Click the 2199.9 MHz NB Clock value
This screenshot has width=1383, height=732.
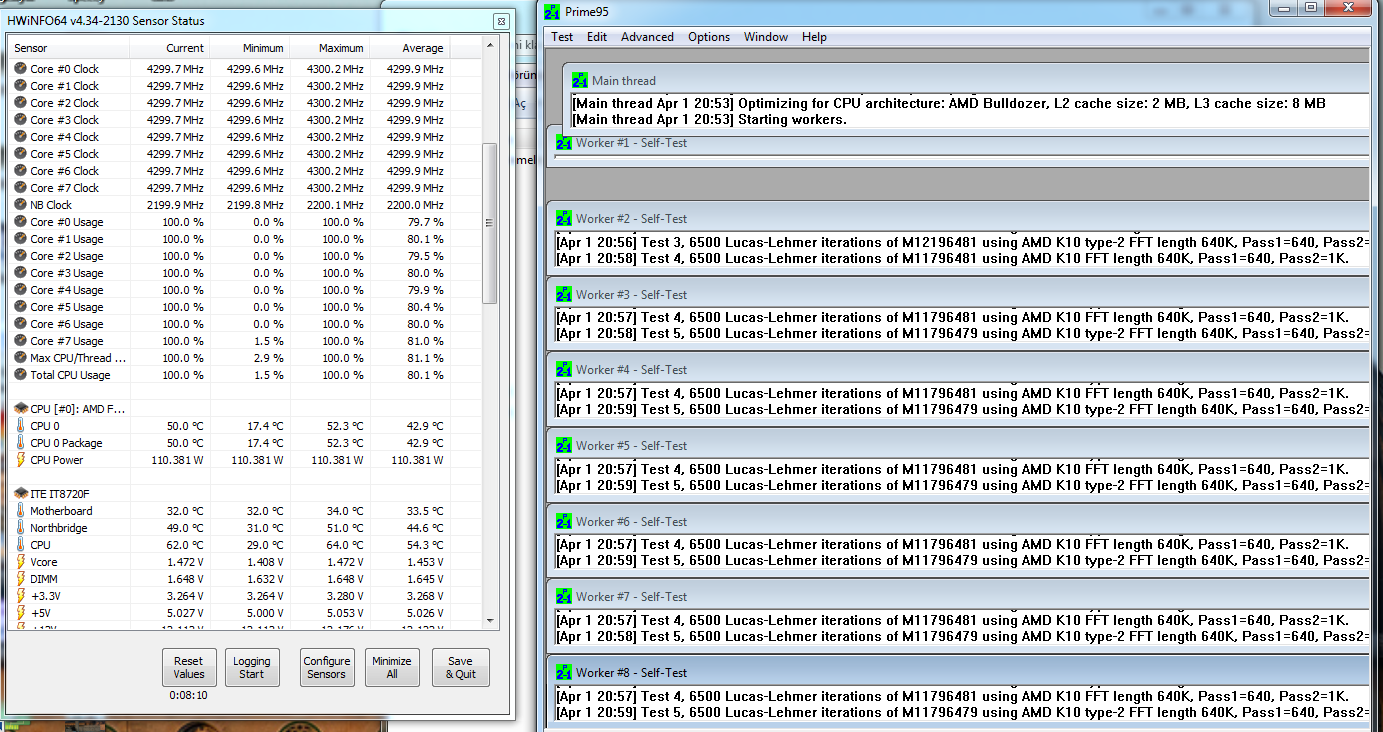point(175,205)
